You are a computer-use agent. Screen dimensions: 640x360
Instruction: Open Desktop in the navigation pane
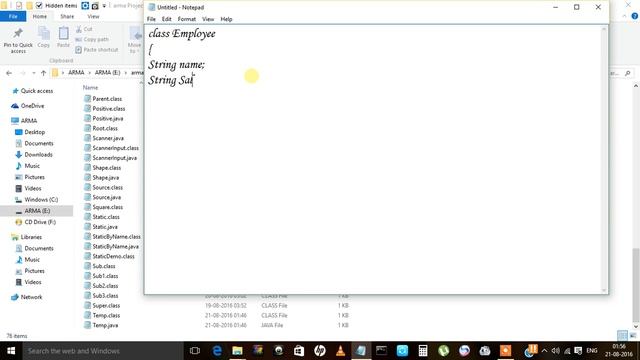(35, 132)
